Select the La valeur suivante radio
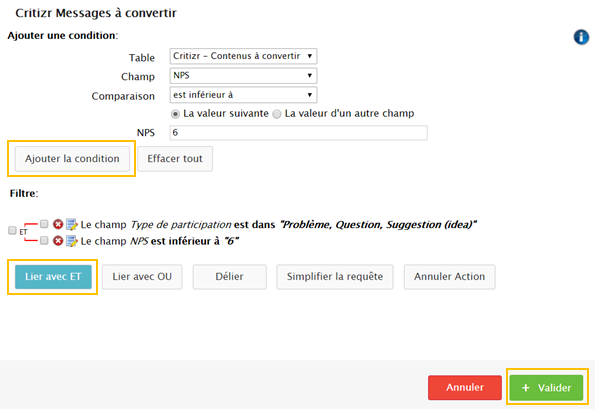Image resolution: width=595 pixels, height=409 pixels. [175, 114]
